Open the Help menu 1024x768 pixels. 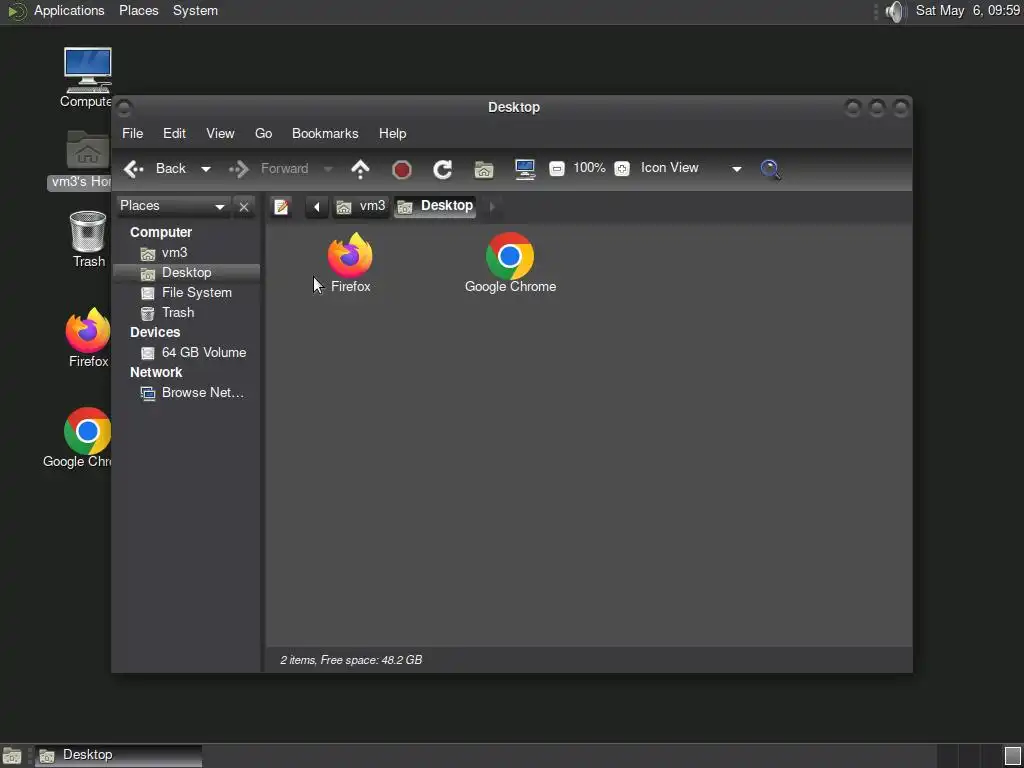[392, 133]
